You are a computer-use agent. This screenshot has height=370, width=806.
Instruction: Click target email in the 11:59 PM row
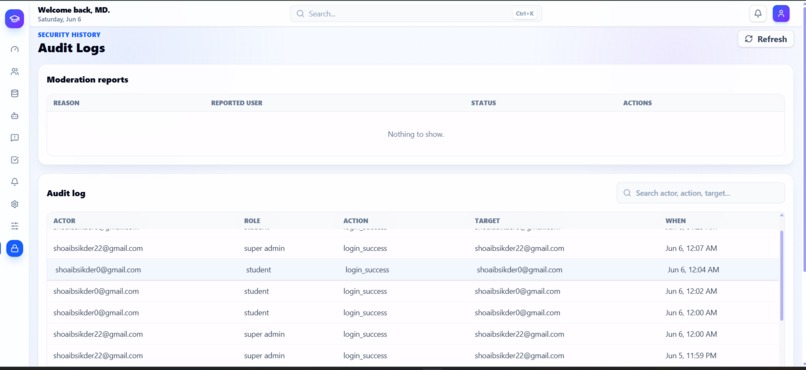coord(519,356)
